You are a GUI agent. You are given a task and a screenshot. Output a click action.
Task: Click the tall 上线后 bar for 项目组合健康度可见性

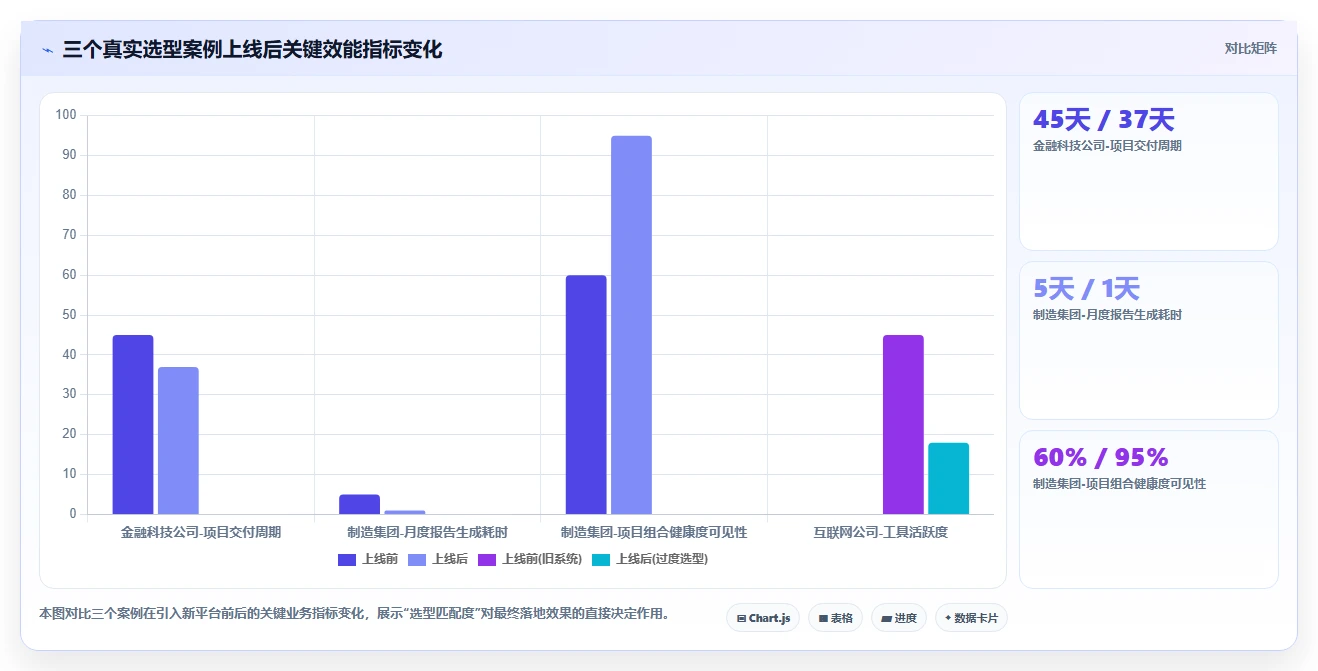(x=631, y=325)
